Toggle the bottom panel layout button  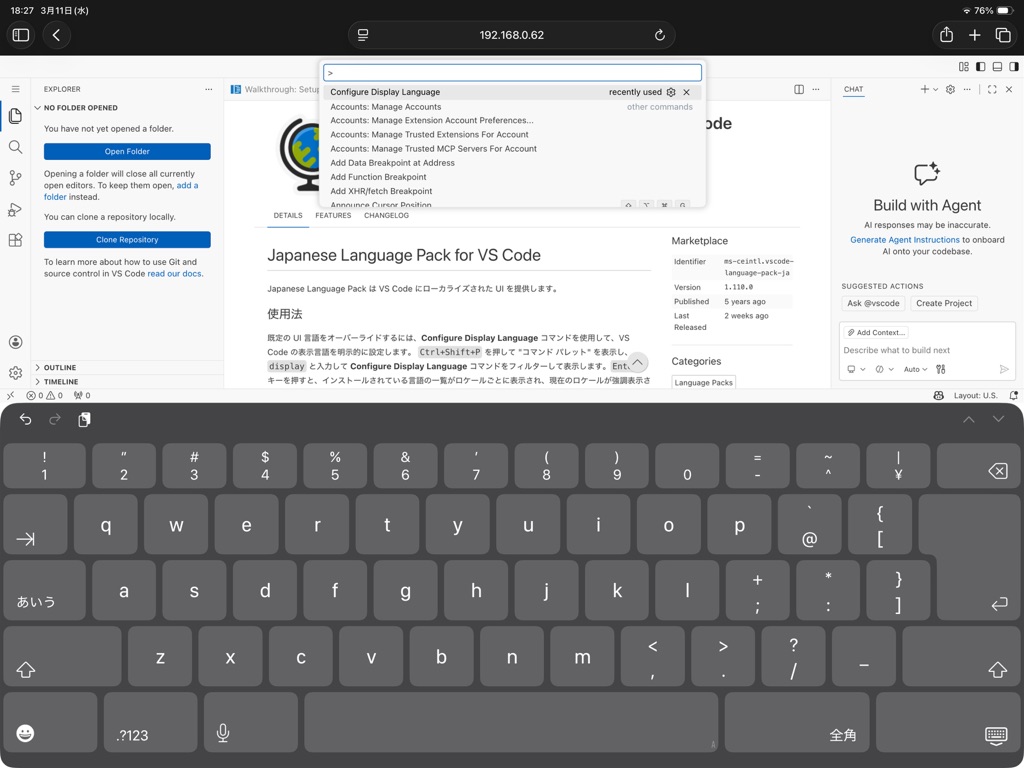pyautogui.click(x=997, y=67)
